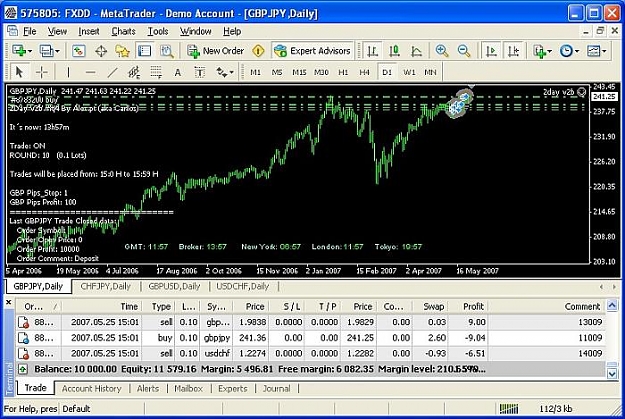
Task: Toggle the Data Window crosshair icon
Action: click(x=101, y=51)
